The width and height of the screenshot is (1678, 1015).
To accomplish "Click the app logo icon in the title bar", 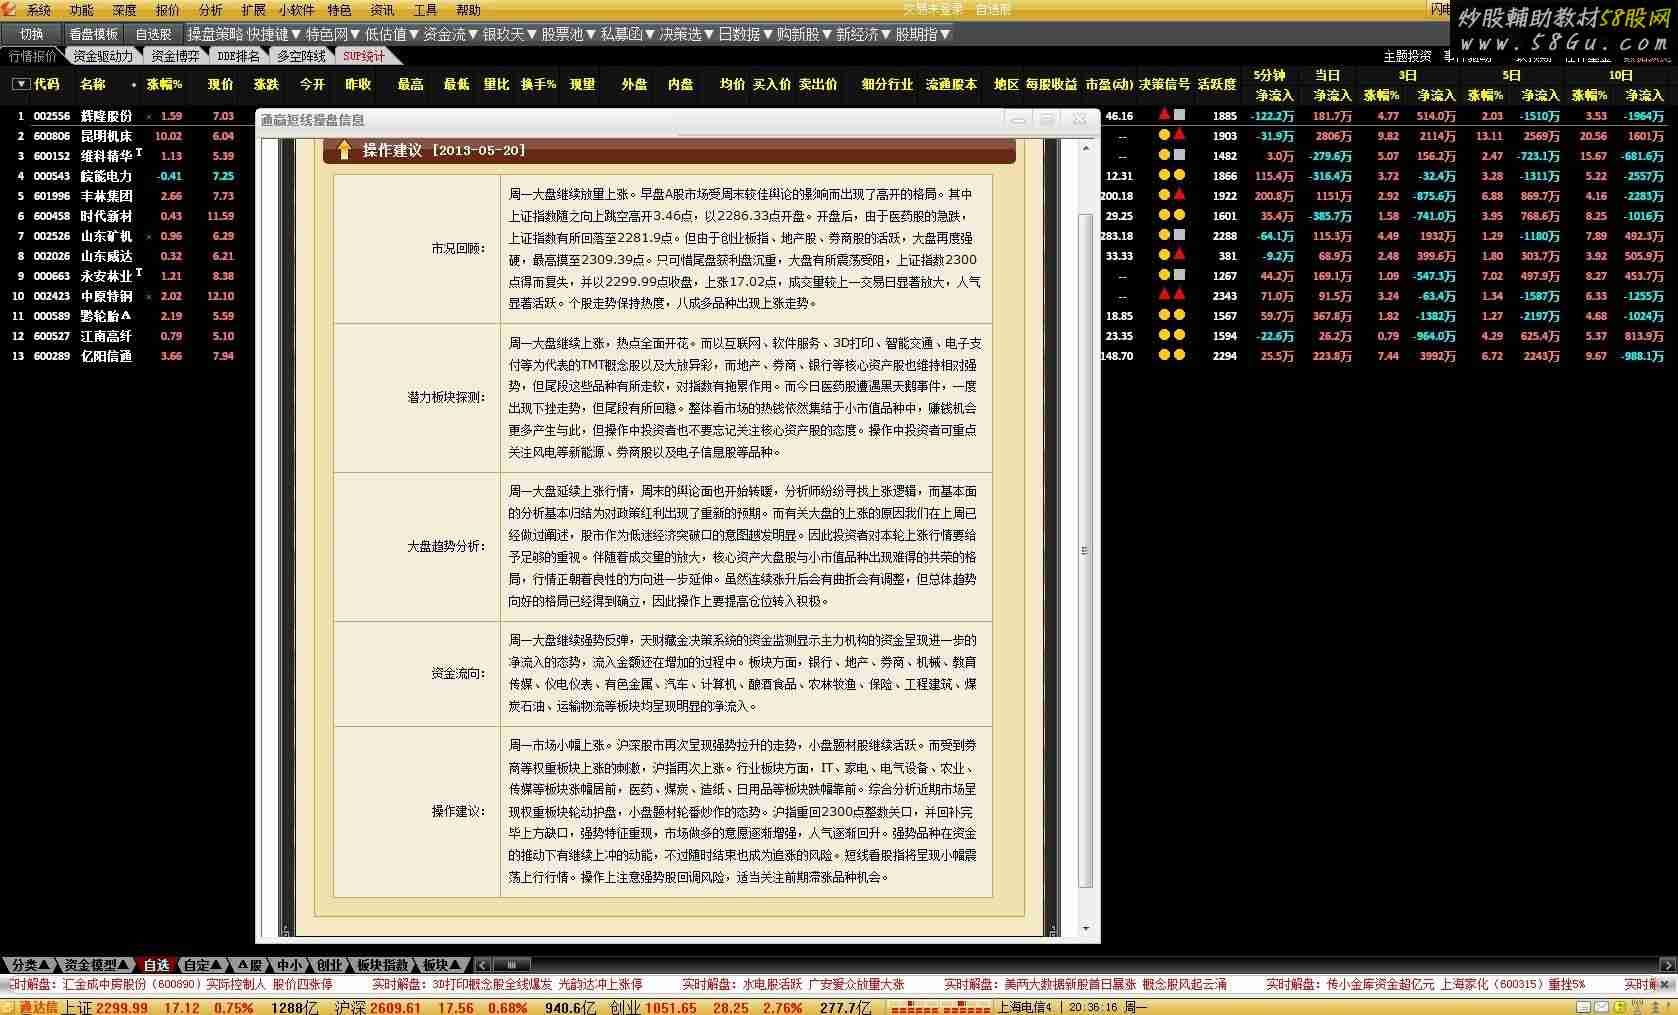I will (x=9, y=9).
